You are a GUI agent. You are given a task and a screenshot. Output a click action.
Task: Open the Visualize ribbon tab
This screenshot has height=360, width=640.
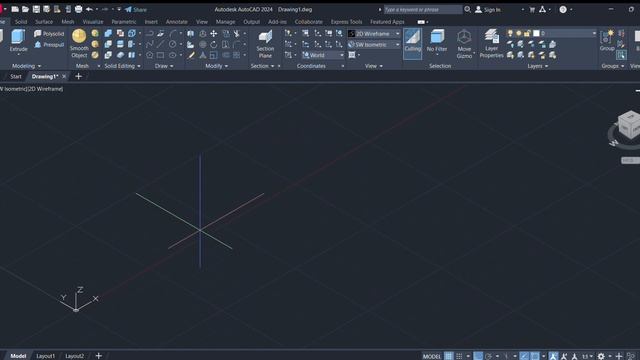(93, 22)
